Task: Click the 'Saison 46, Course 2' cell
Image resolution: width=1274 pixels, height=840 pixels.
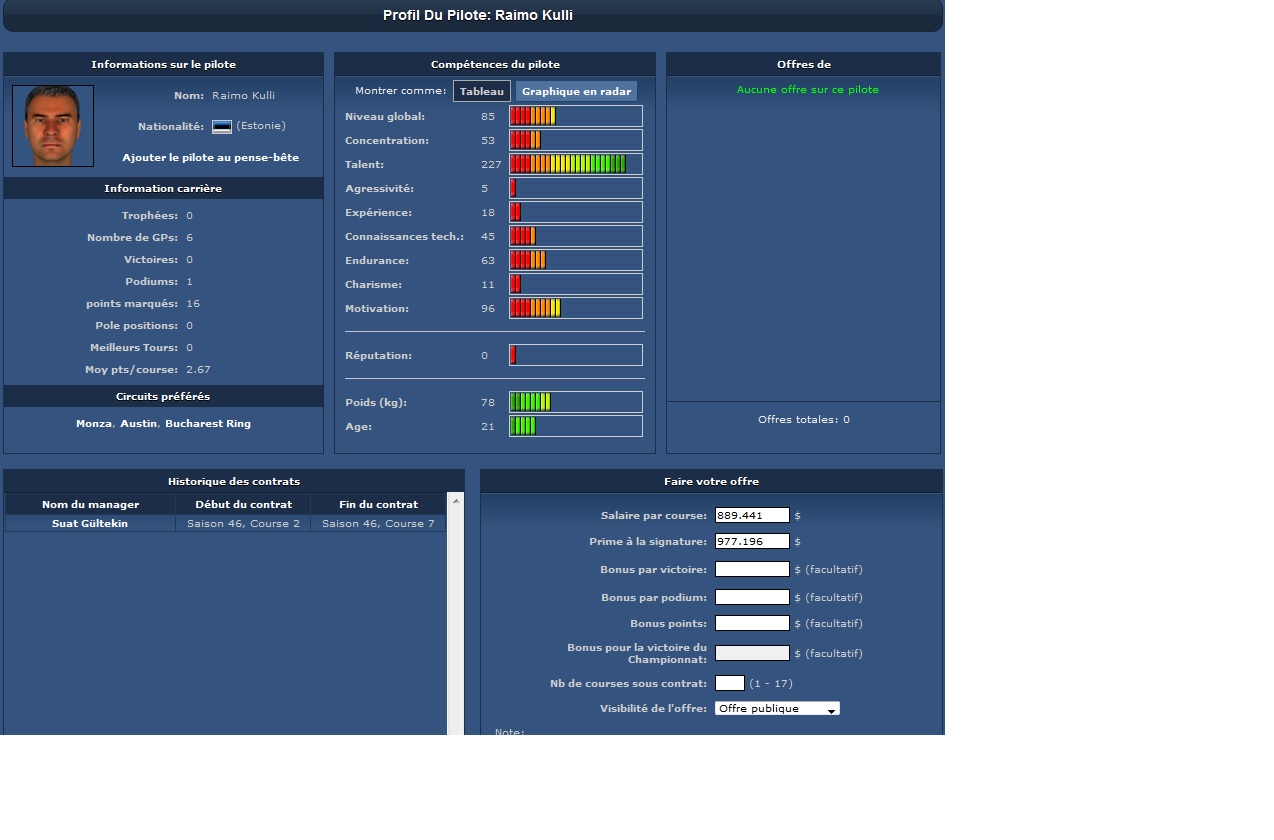Action: tap(243, 524)
